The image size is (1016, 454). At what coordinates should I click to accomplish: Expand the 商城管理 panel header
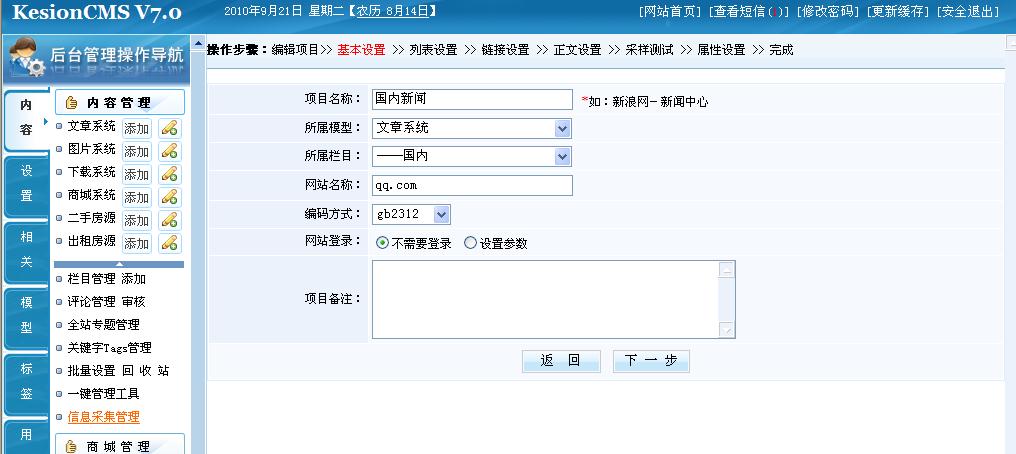pos(120,446)
